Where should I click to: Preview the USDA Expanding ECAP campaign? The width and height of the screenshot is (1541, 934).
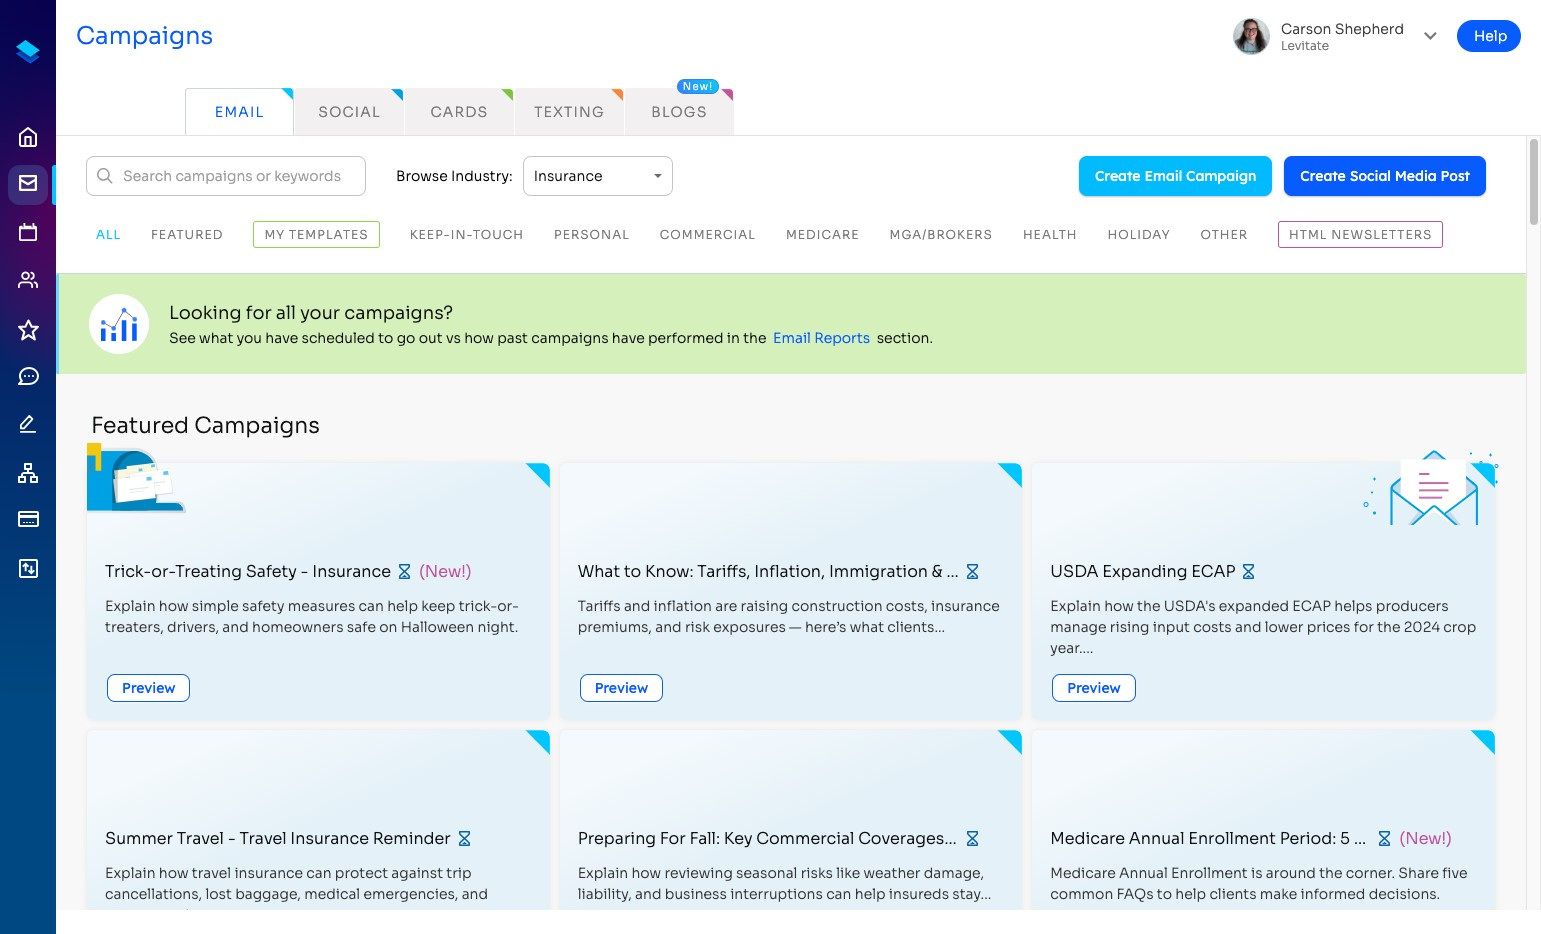1093,688
